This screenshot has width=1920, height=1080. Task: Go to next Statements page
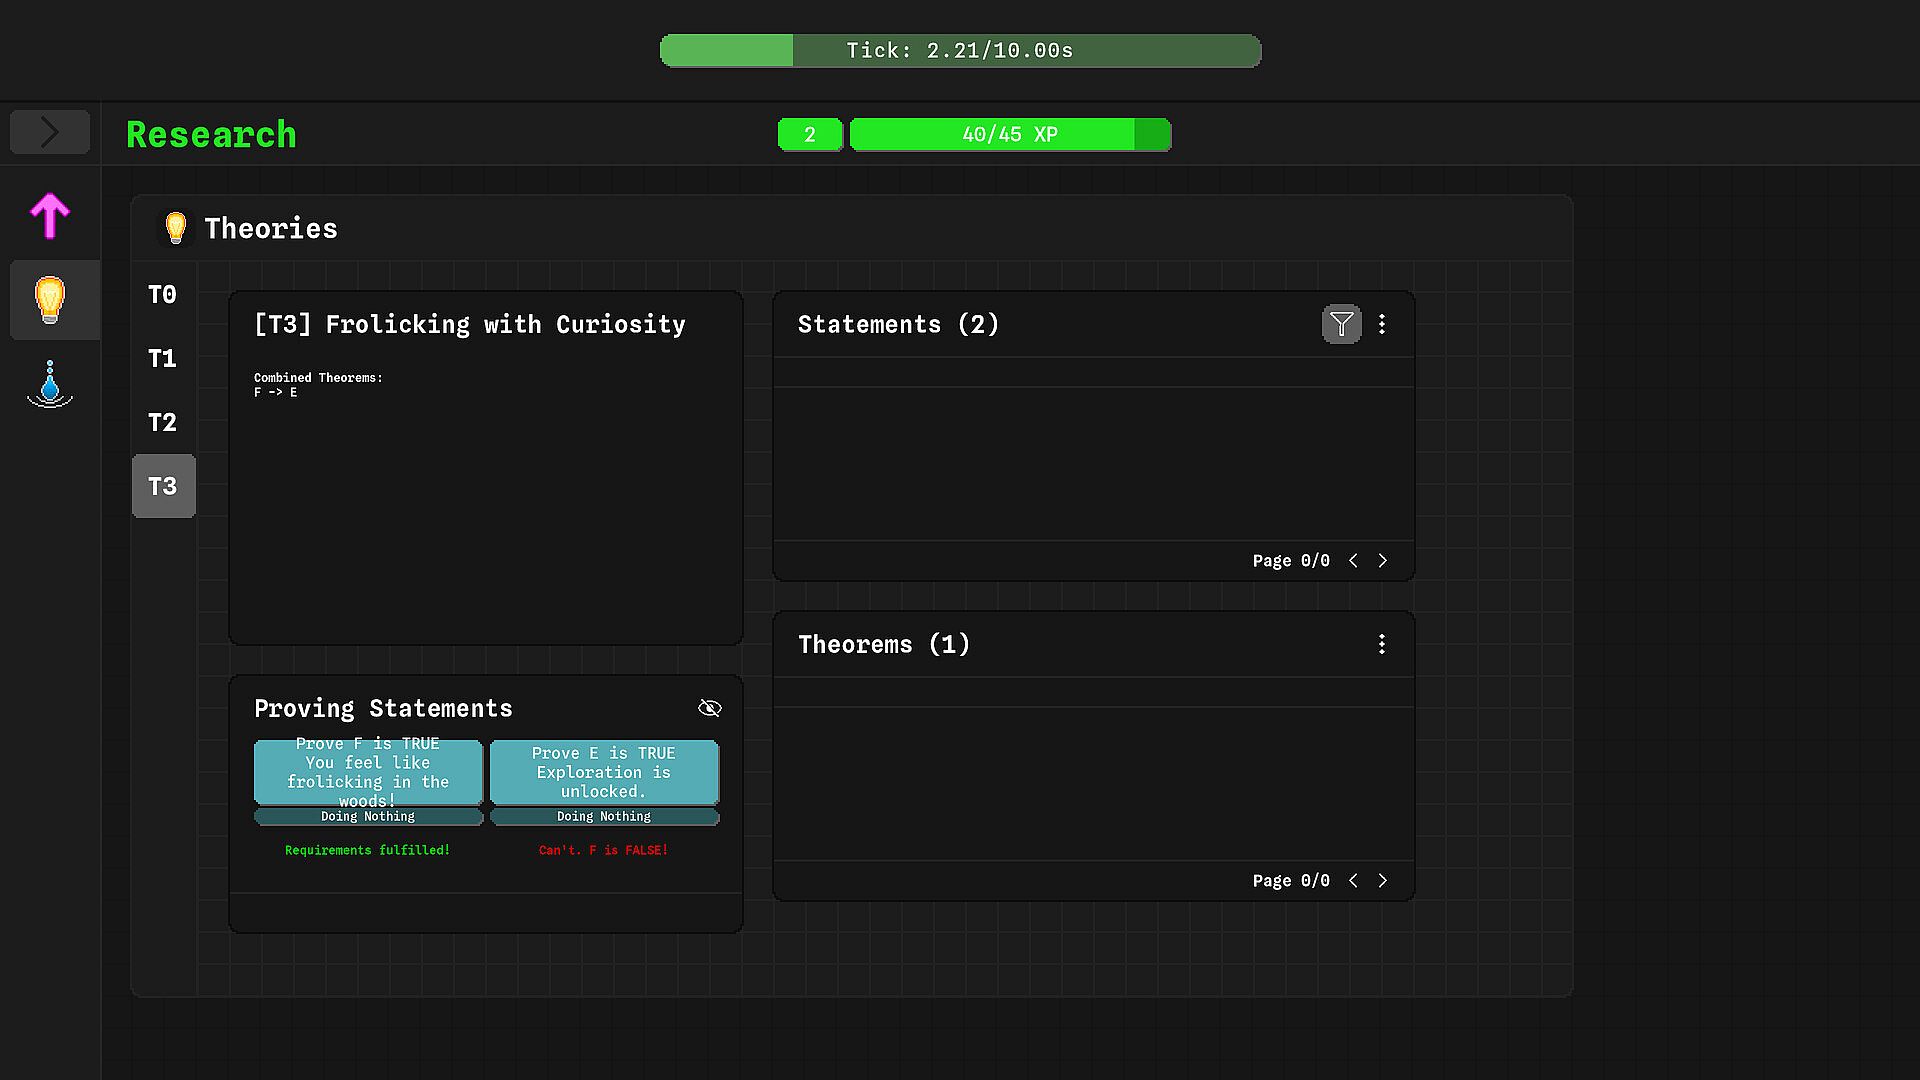click(x=1383, y=561)
